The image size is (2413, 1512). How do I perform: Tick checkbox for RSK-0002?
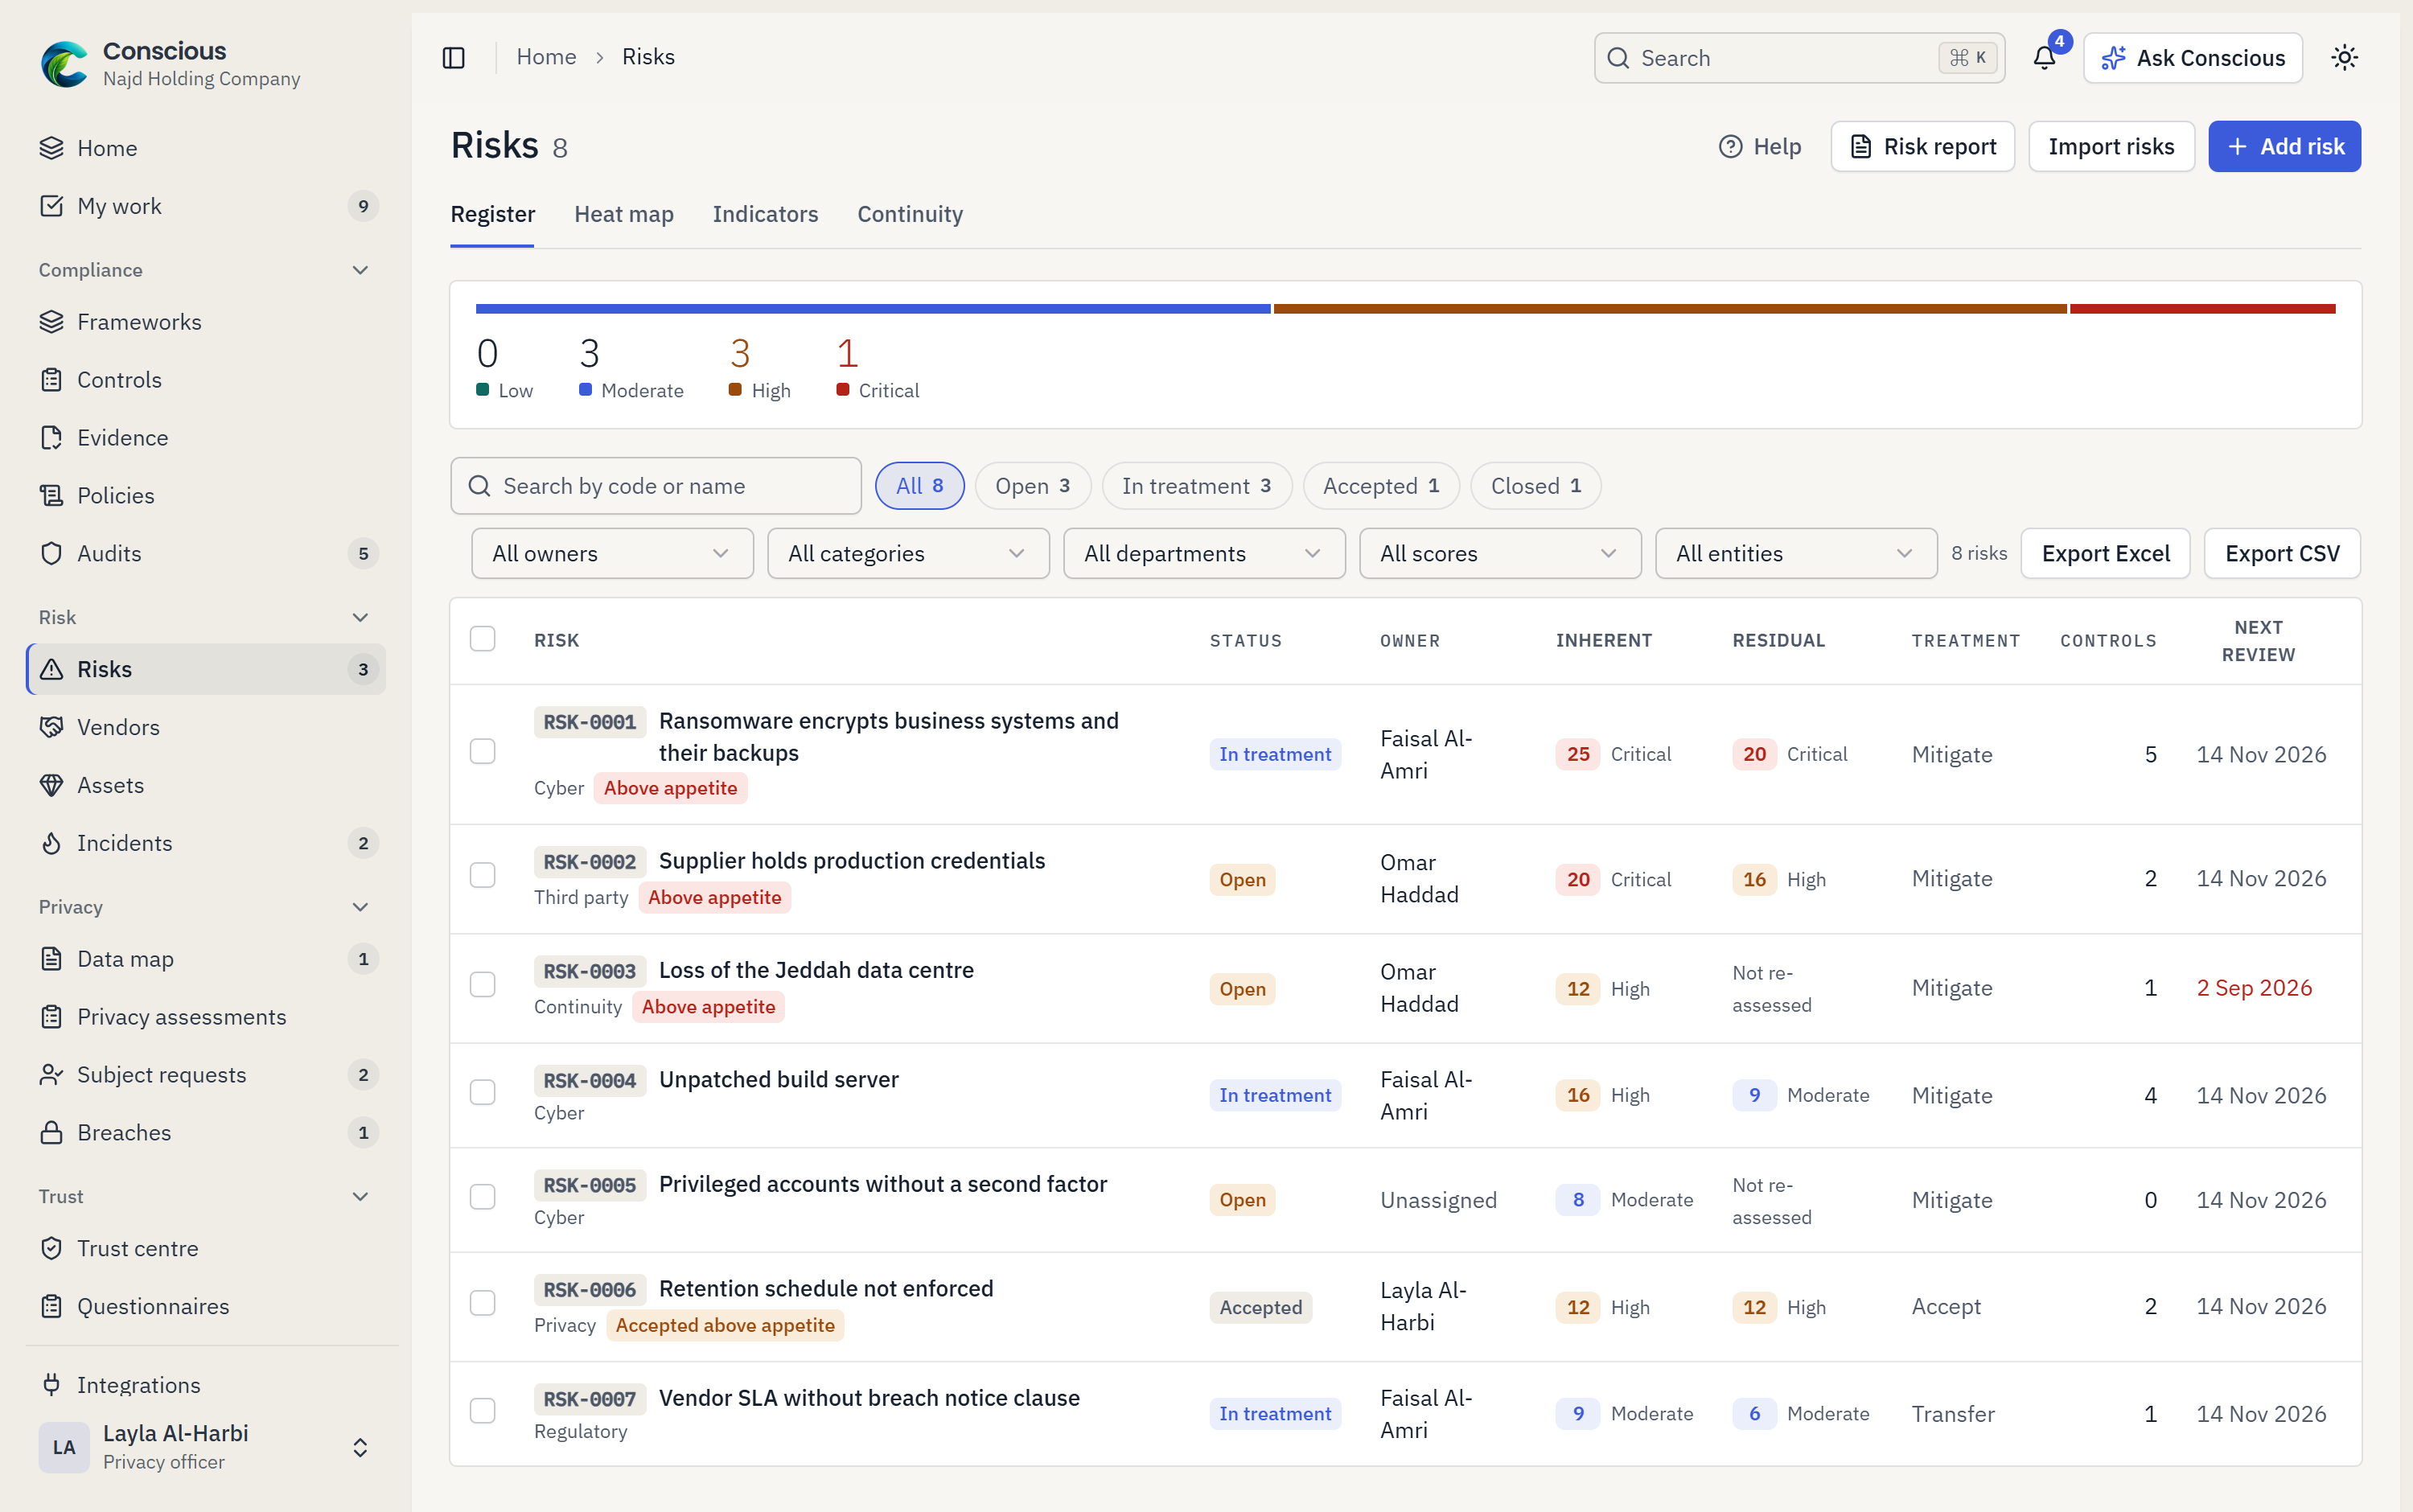(483, 876)
